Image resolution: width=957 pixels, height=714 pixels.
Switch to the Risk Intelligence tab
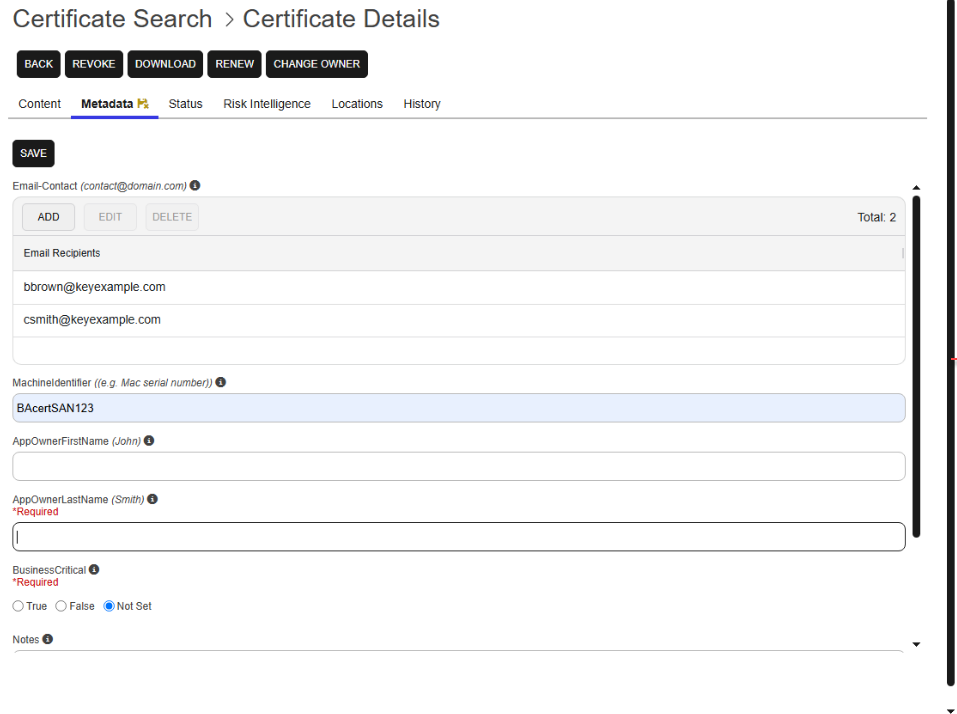coord(267,104)
